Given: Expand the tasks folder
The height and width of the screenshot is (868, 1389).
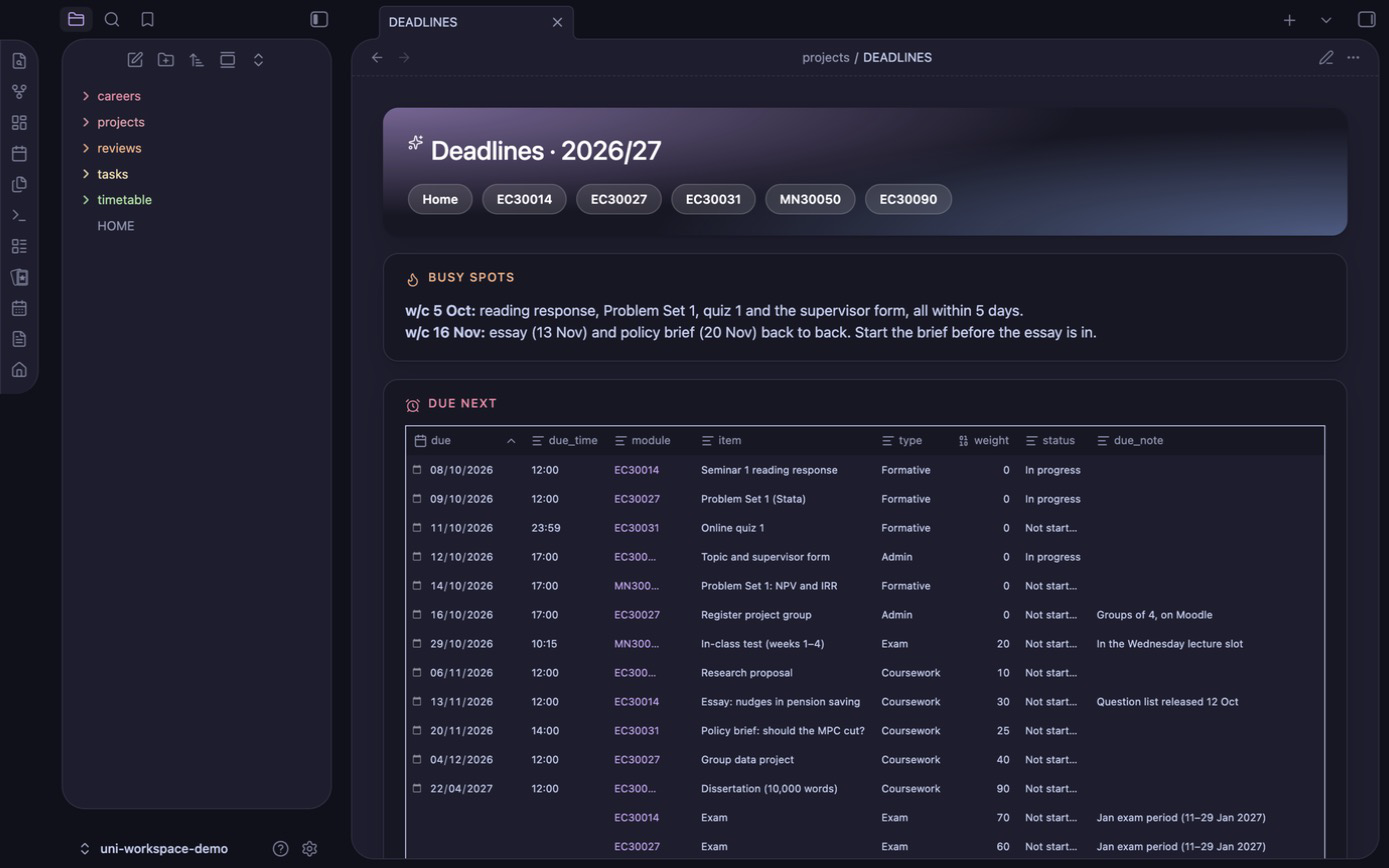Looking at the screenshot, I should (112, 174).
